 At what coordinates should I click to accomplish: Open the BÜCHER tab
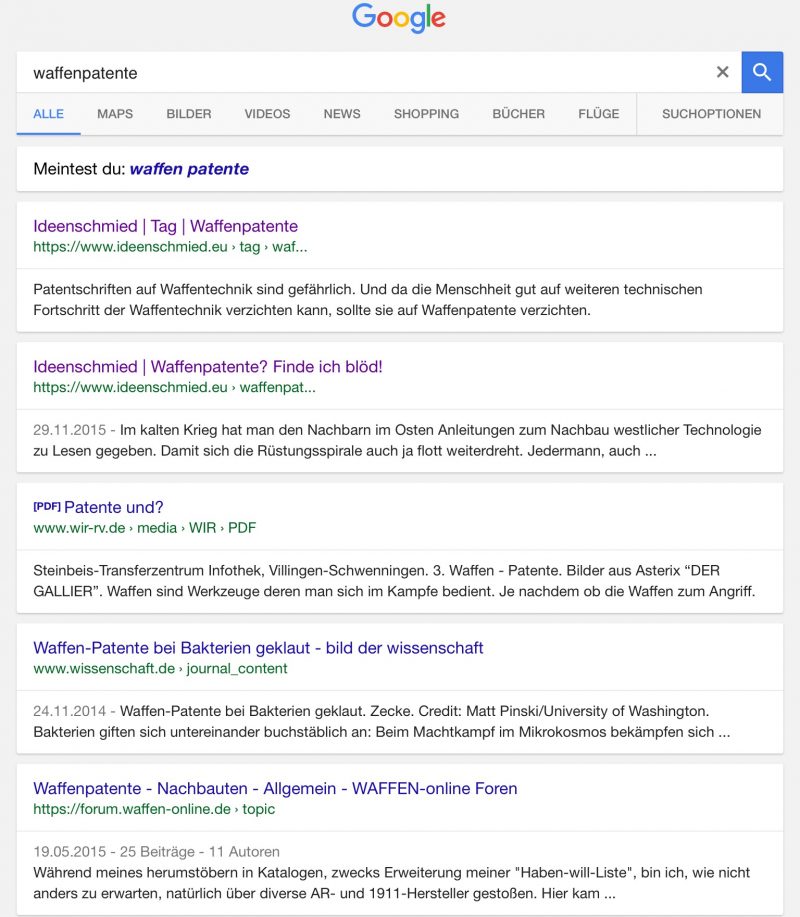(519, 114)
